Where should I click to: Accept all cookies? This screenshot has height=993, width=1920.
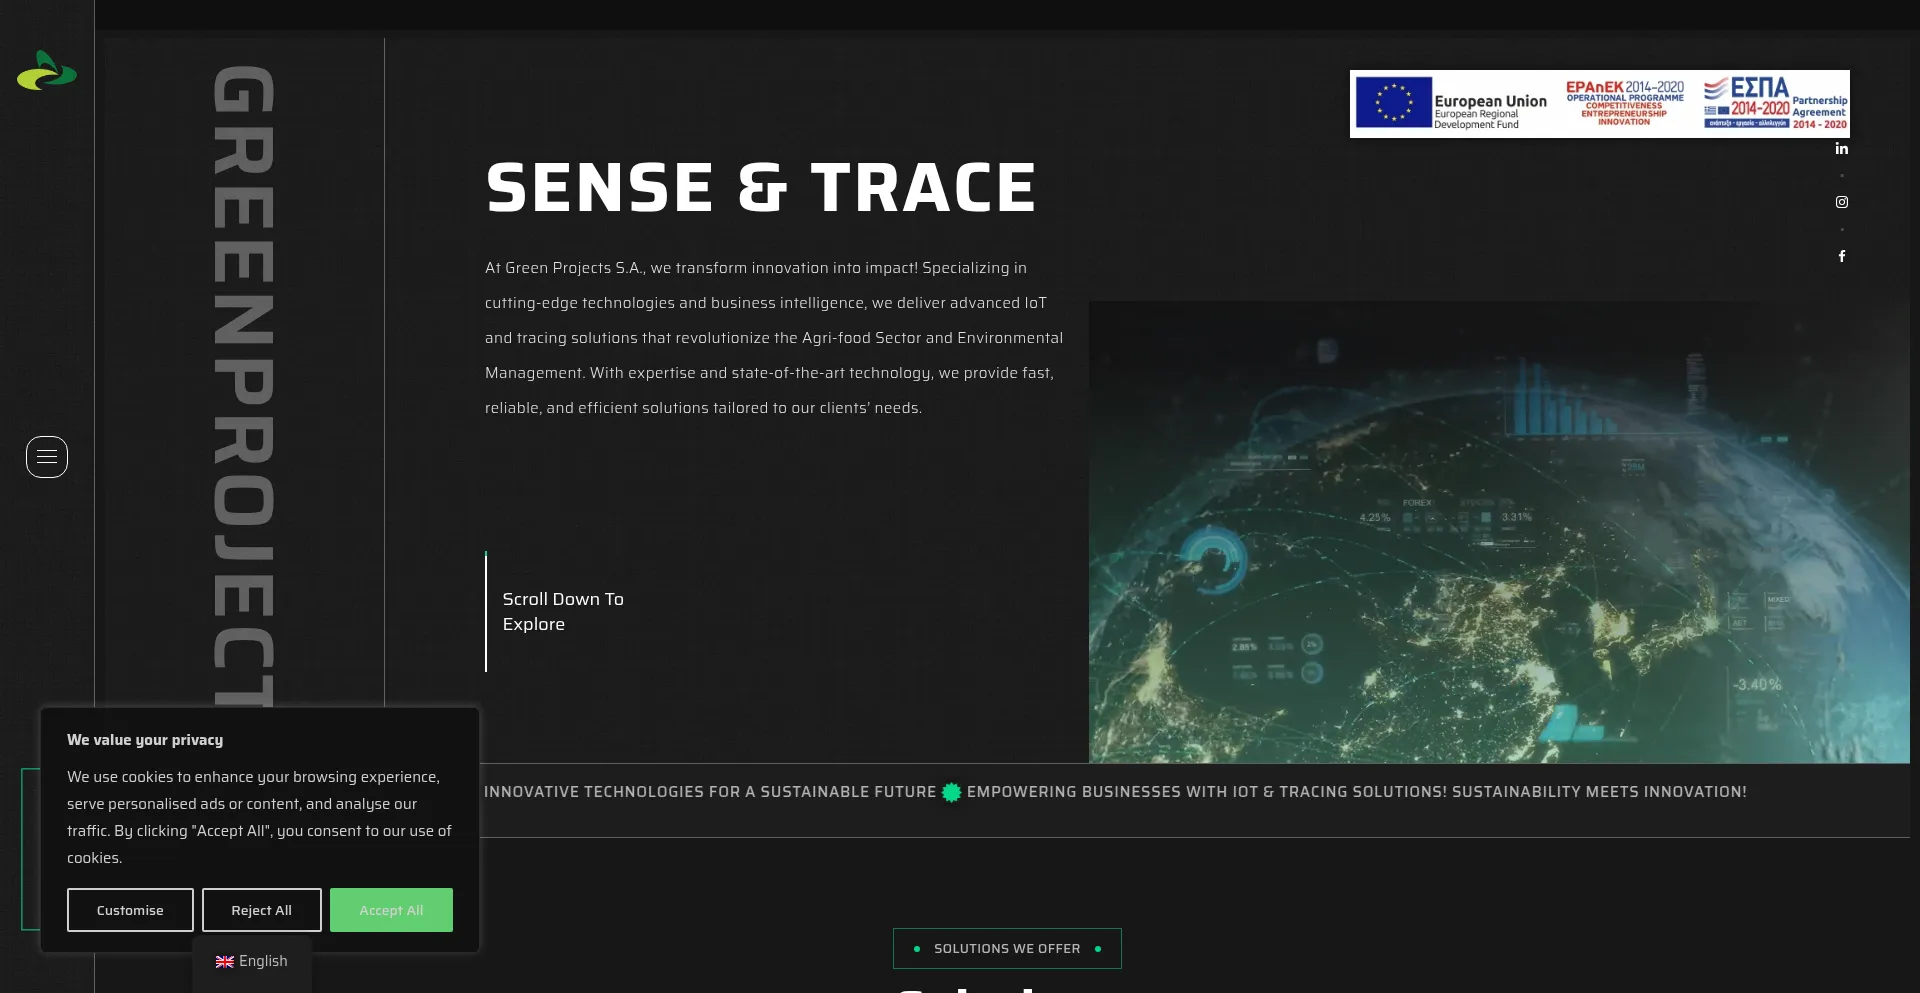tap(391, 910)
